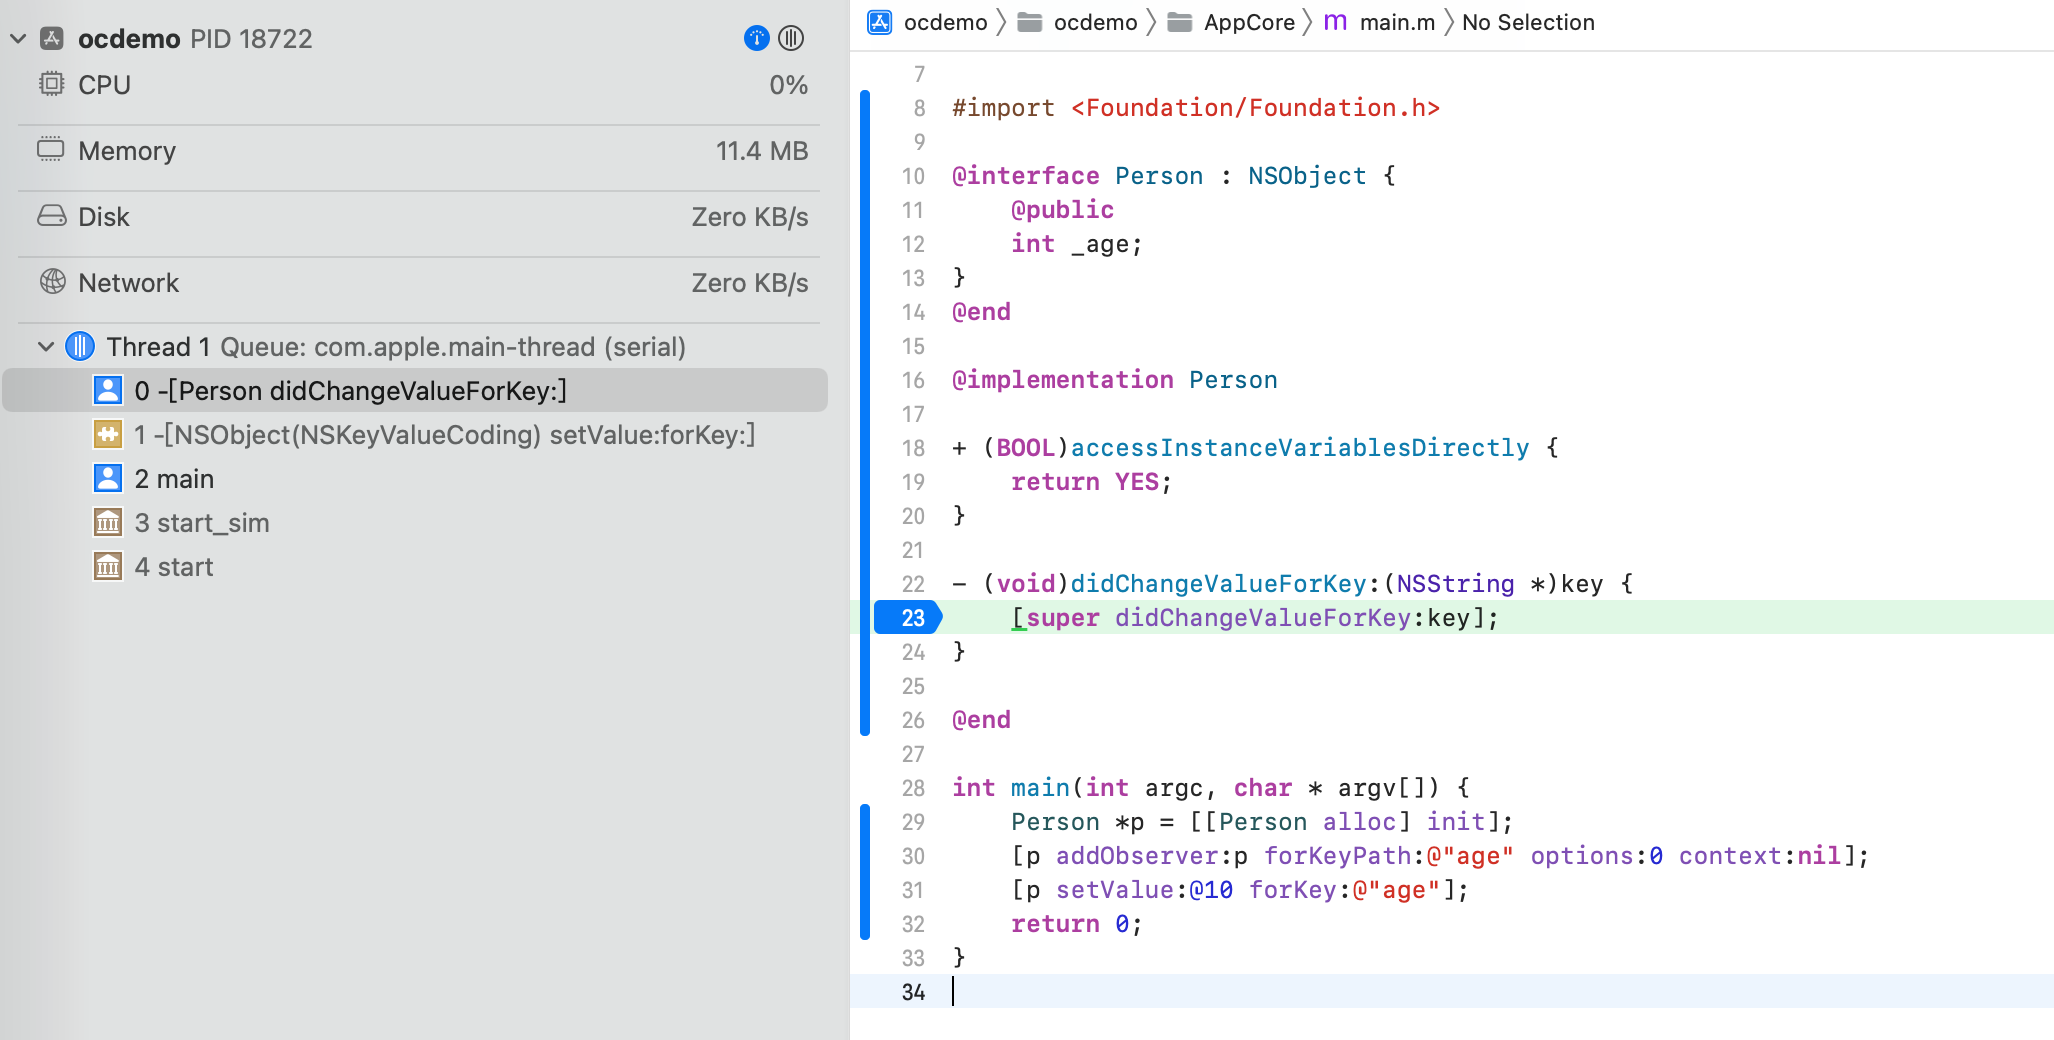Open the Network report row
The image size is (2054, 1040).
[x=419, y=283]
